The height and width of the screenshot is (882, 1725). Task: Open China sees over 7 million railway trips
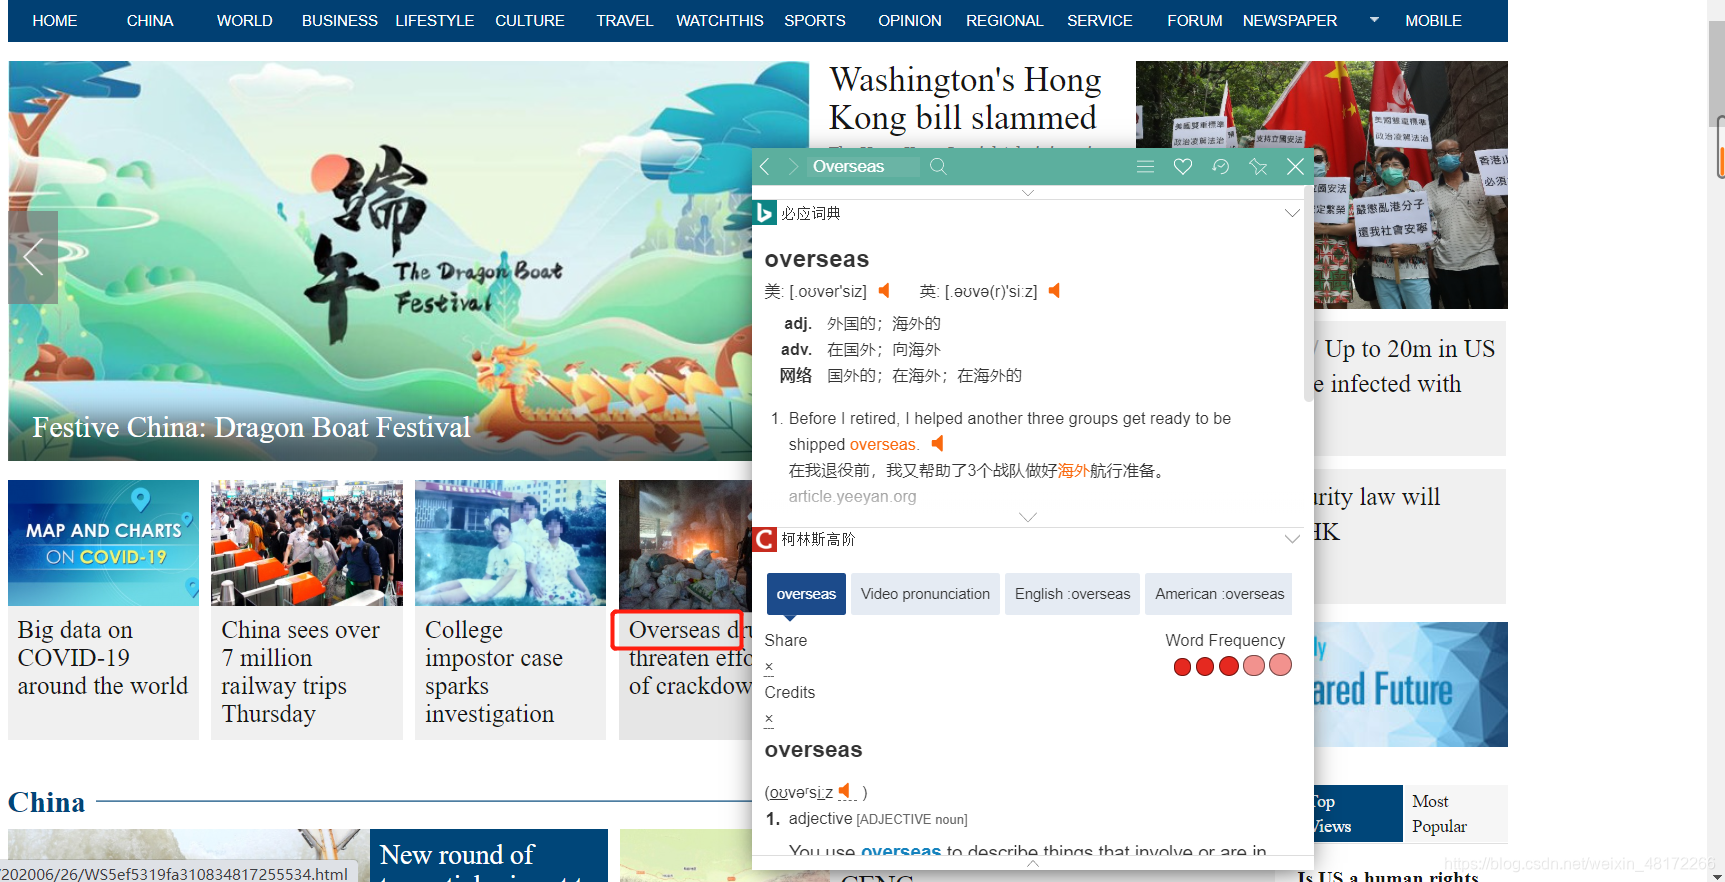(301, 672)
